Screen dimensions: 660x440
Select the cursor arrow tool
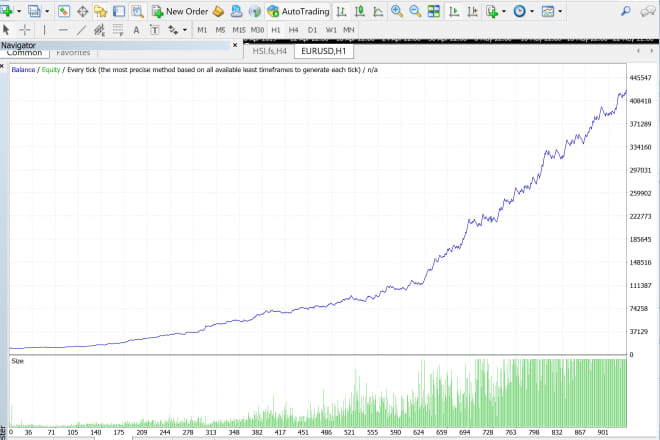[6, 30]
